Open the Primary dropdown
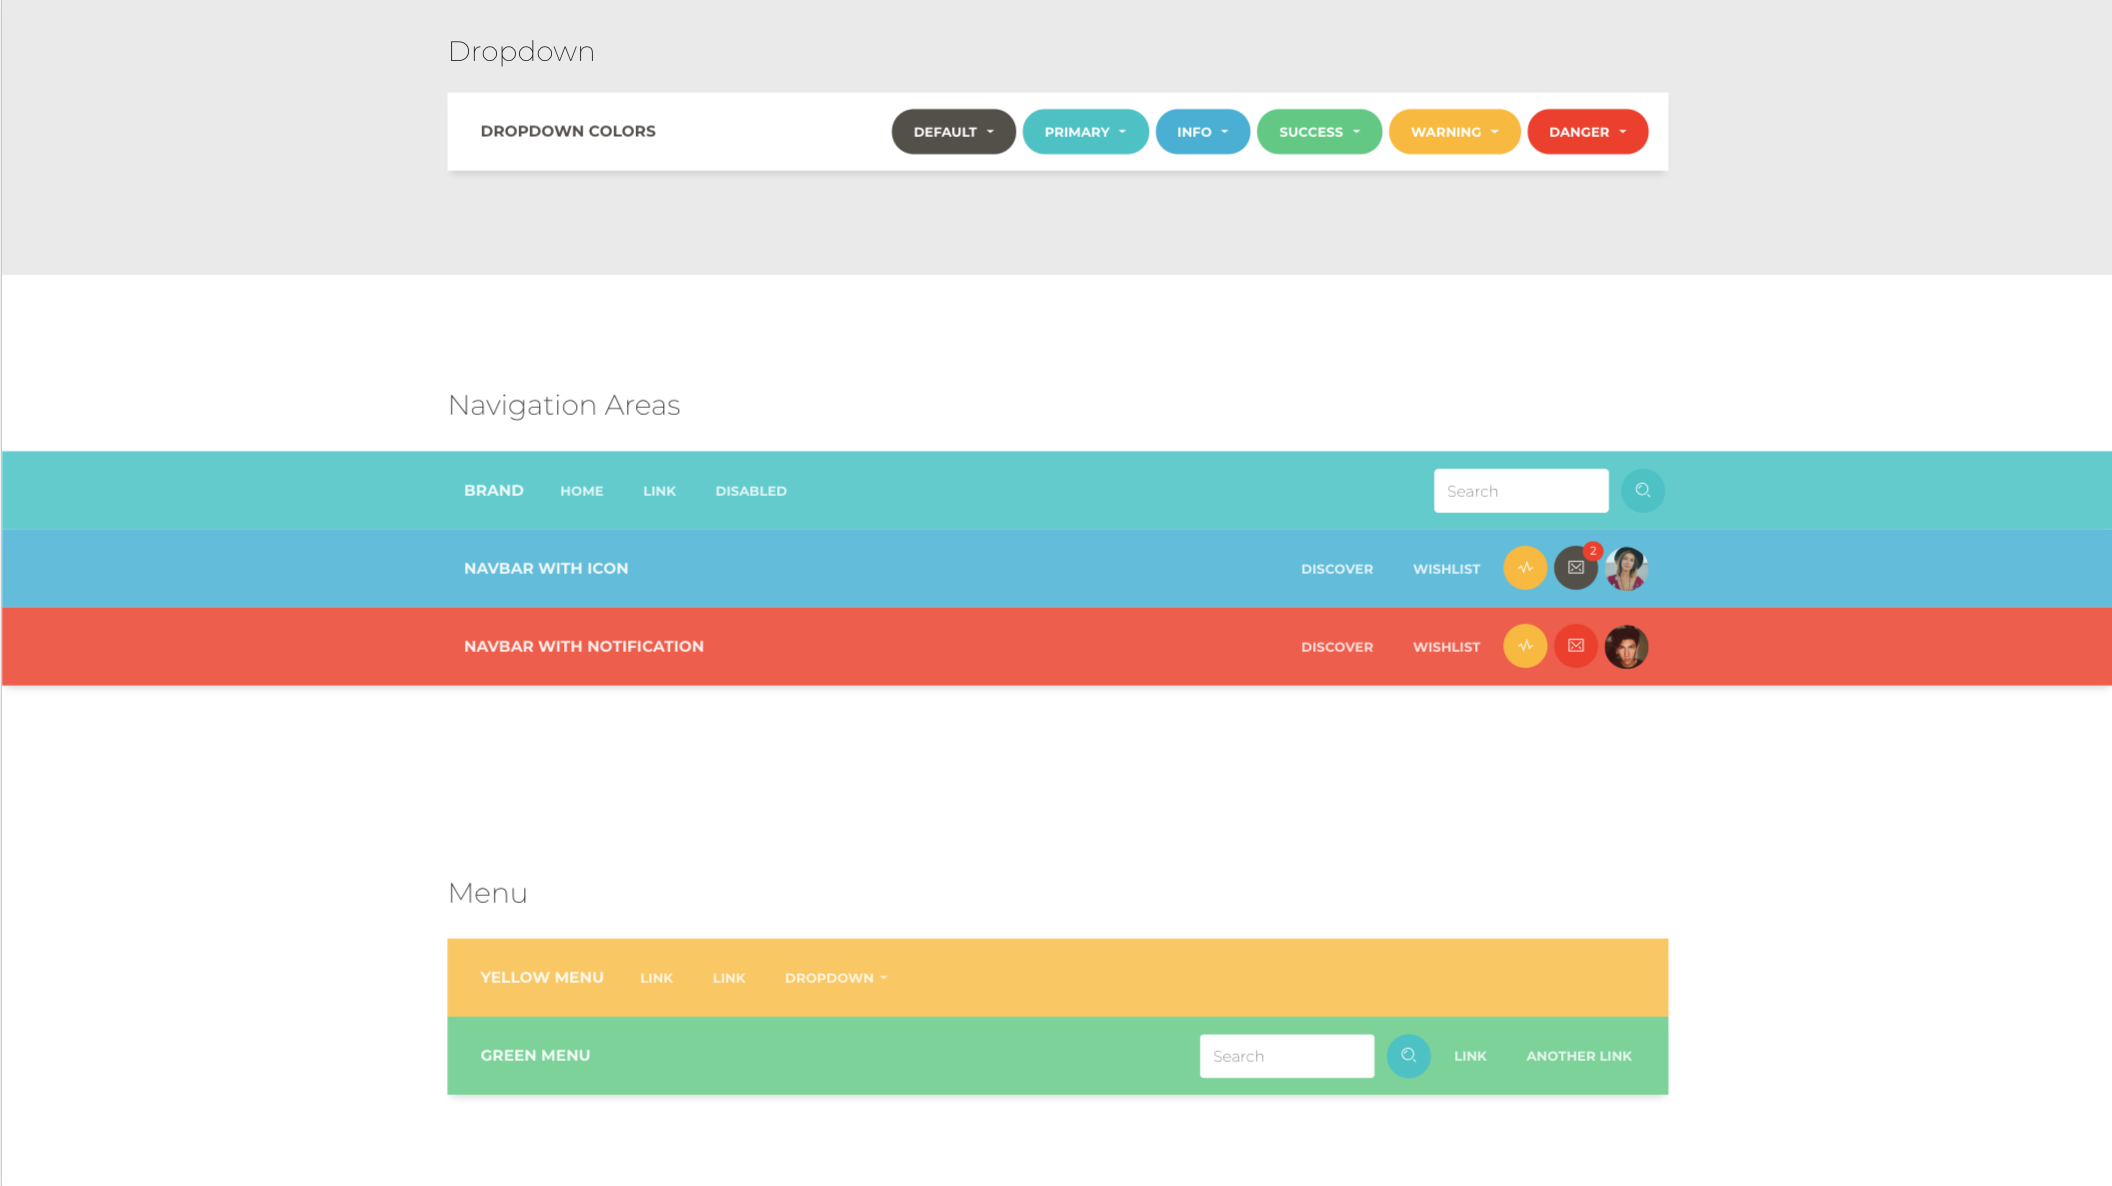The height and width of the screenshot is (1186, 2112). [1085, 132]
